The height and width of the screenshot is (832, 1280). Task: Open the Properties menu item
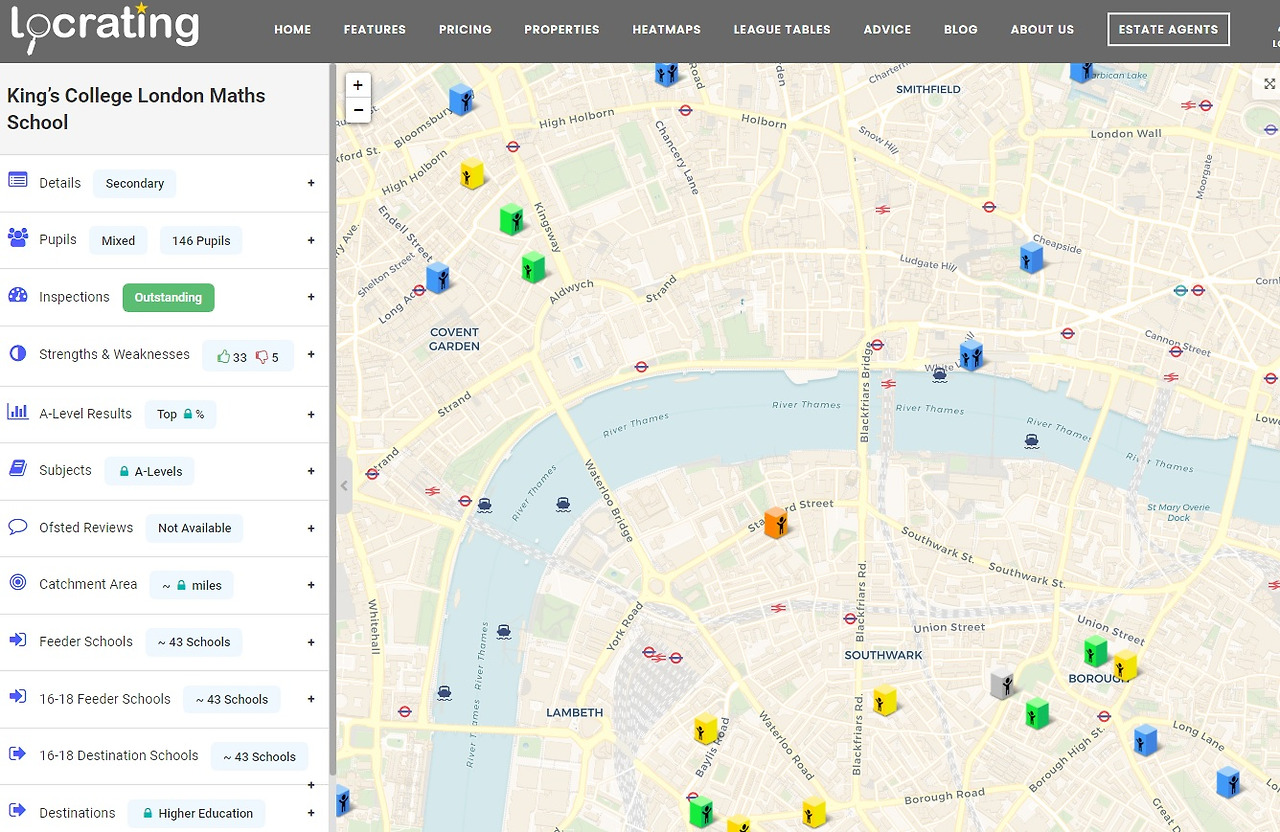(562, 29)
